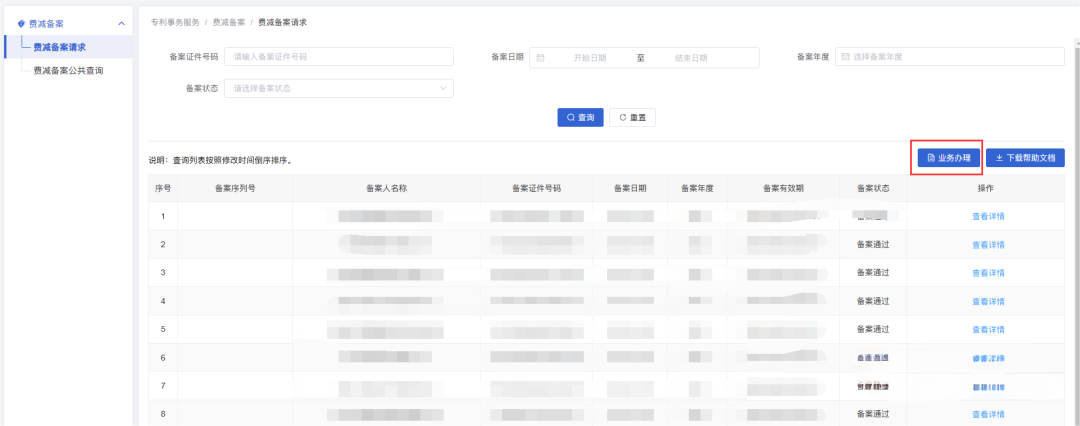This screenshot has width=1080, height=426.
Task: Click the shield icon beside 费减备案
Action: coord(21,23)
